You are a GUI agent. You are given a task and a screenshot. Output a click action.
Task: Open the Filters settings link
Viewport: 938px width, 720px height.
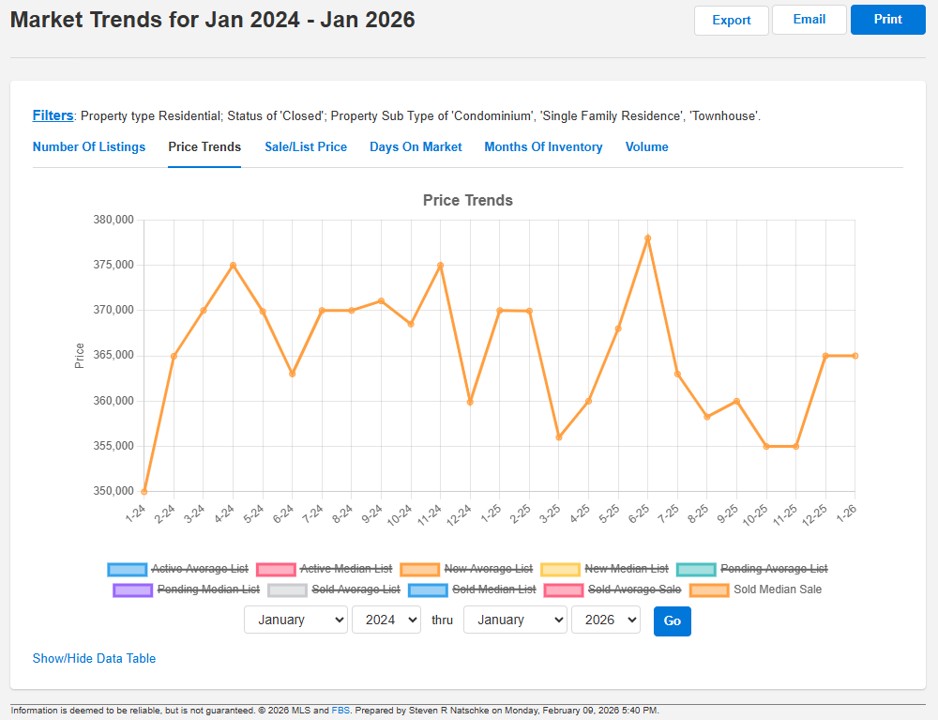pos(52,115)
